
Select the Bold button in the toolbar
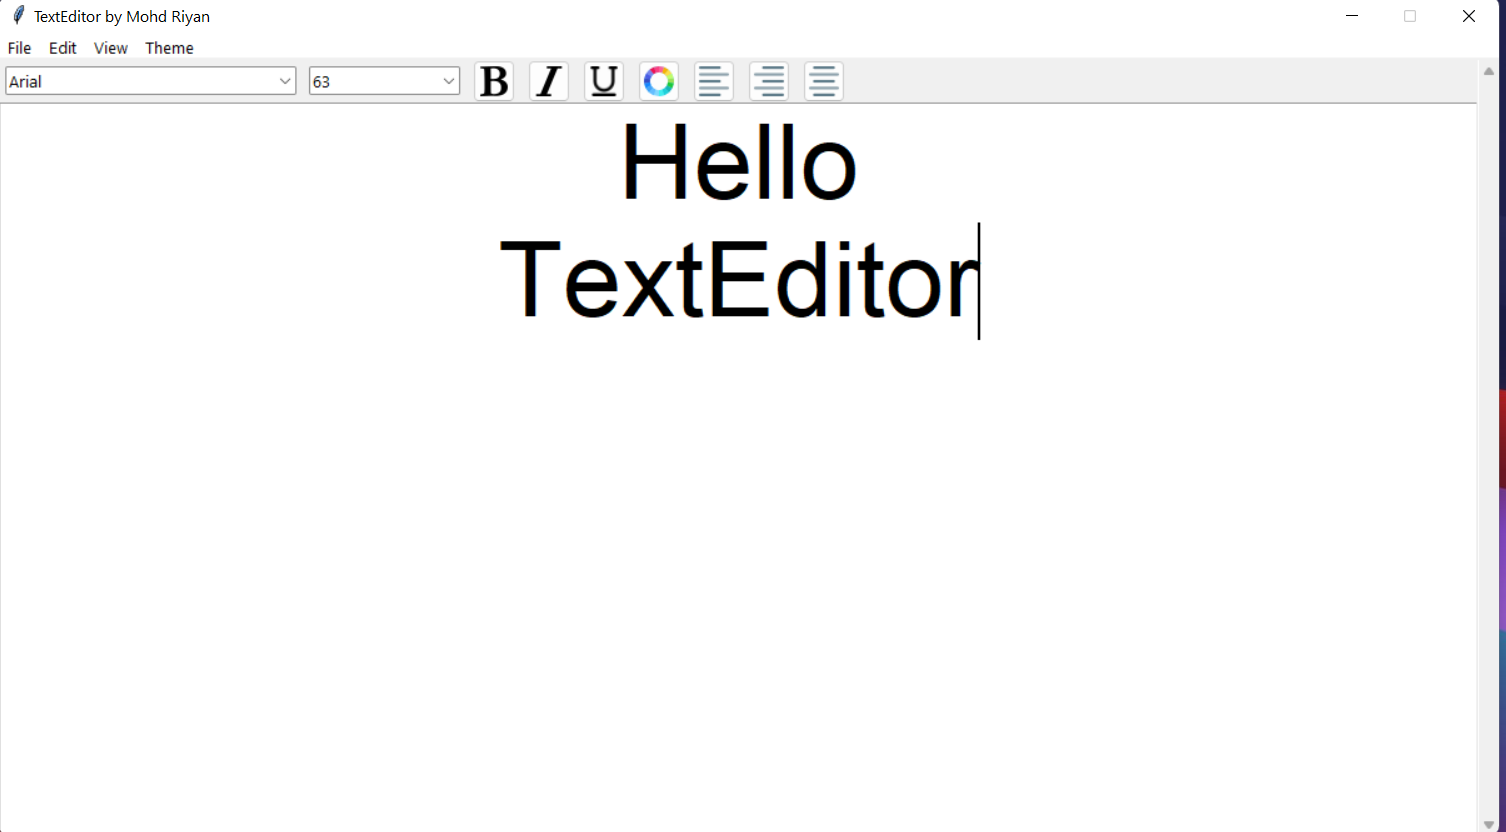pos(493,81)
